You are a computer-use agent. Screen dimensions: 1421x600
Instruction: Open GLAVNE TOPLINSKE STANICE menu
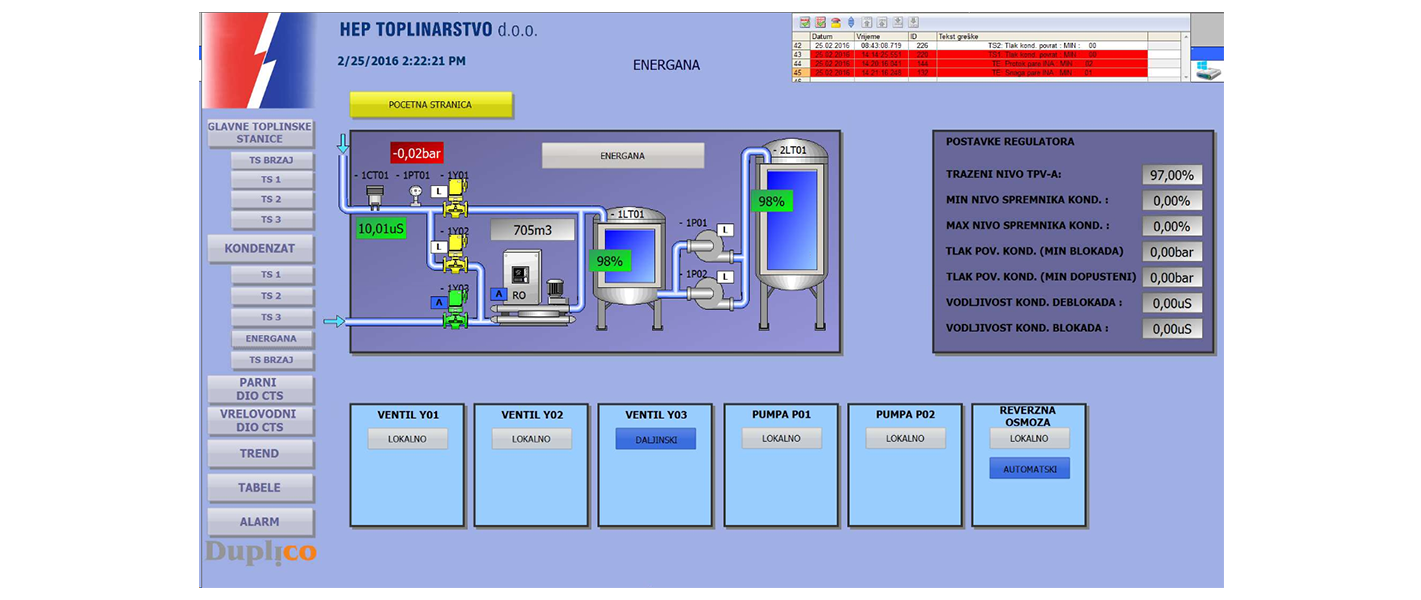[x=260, y=133]
